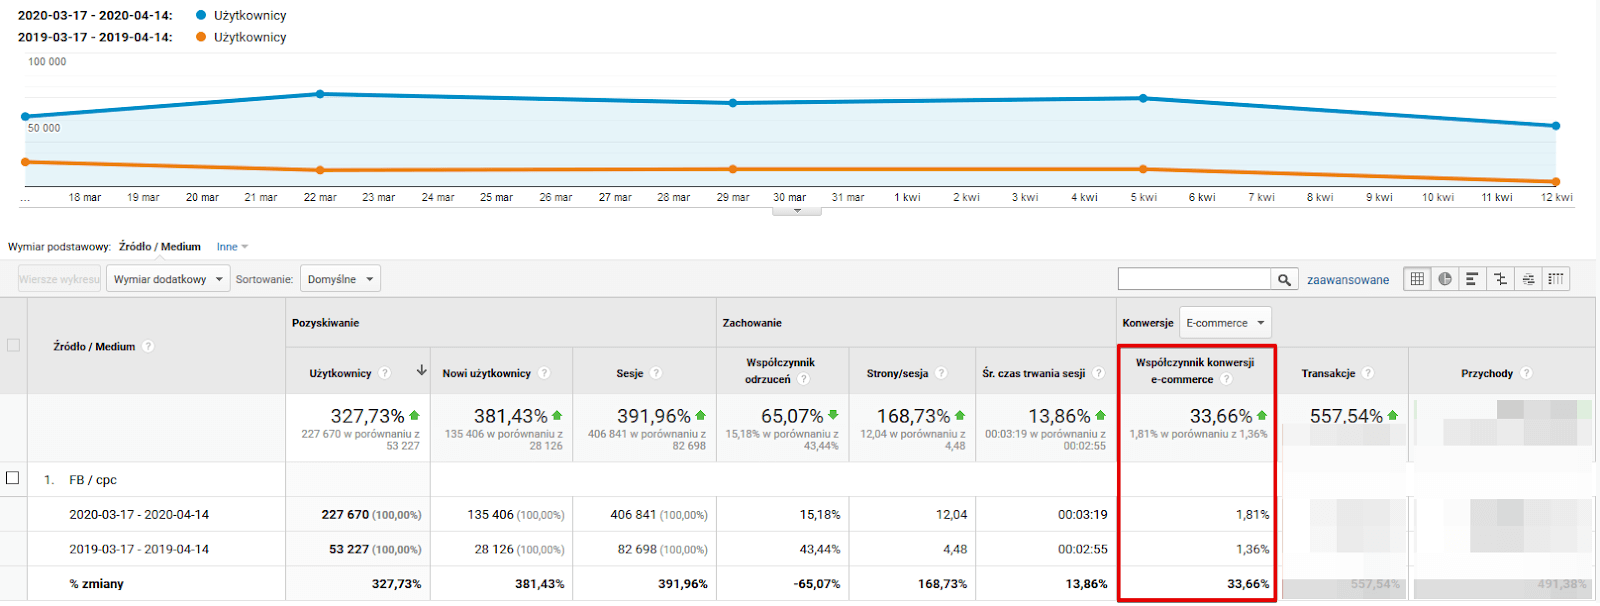Select the comparison view icon
Image resolution: width=1600 pixels, height=606 pixels.
click(1500, 279)
